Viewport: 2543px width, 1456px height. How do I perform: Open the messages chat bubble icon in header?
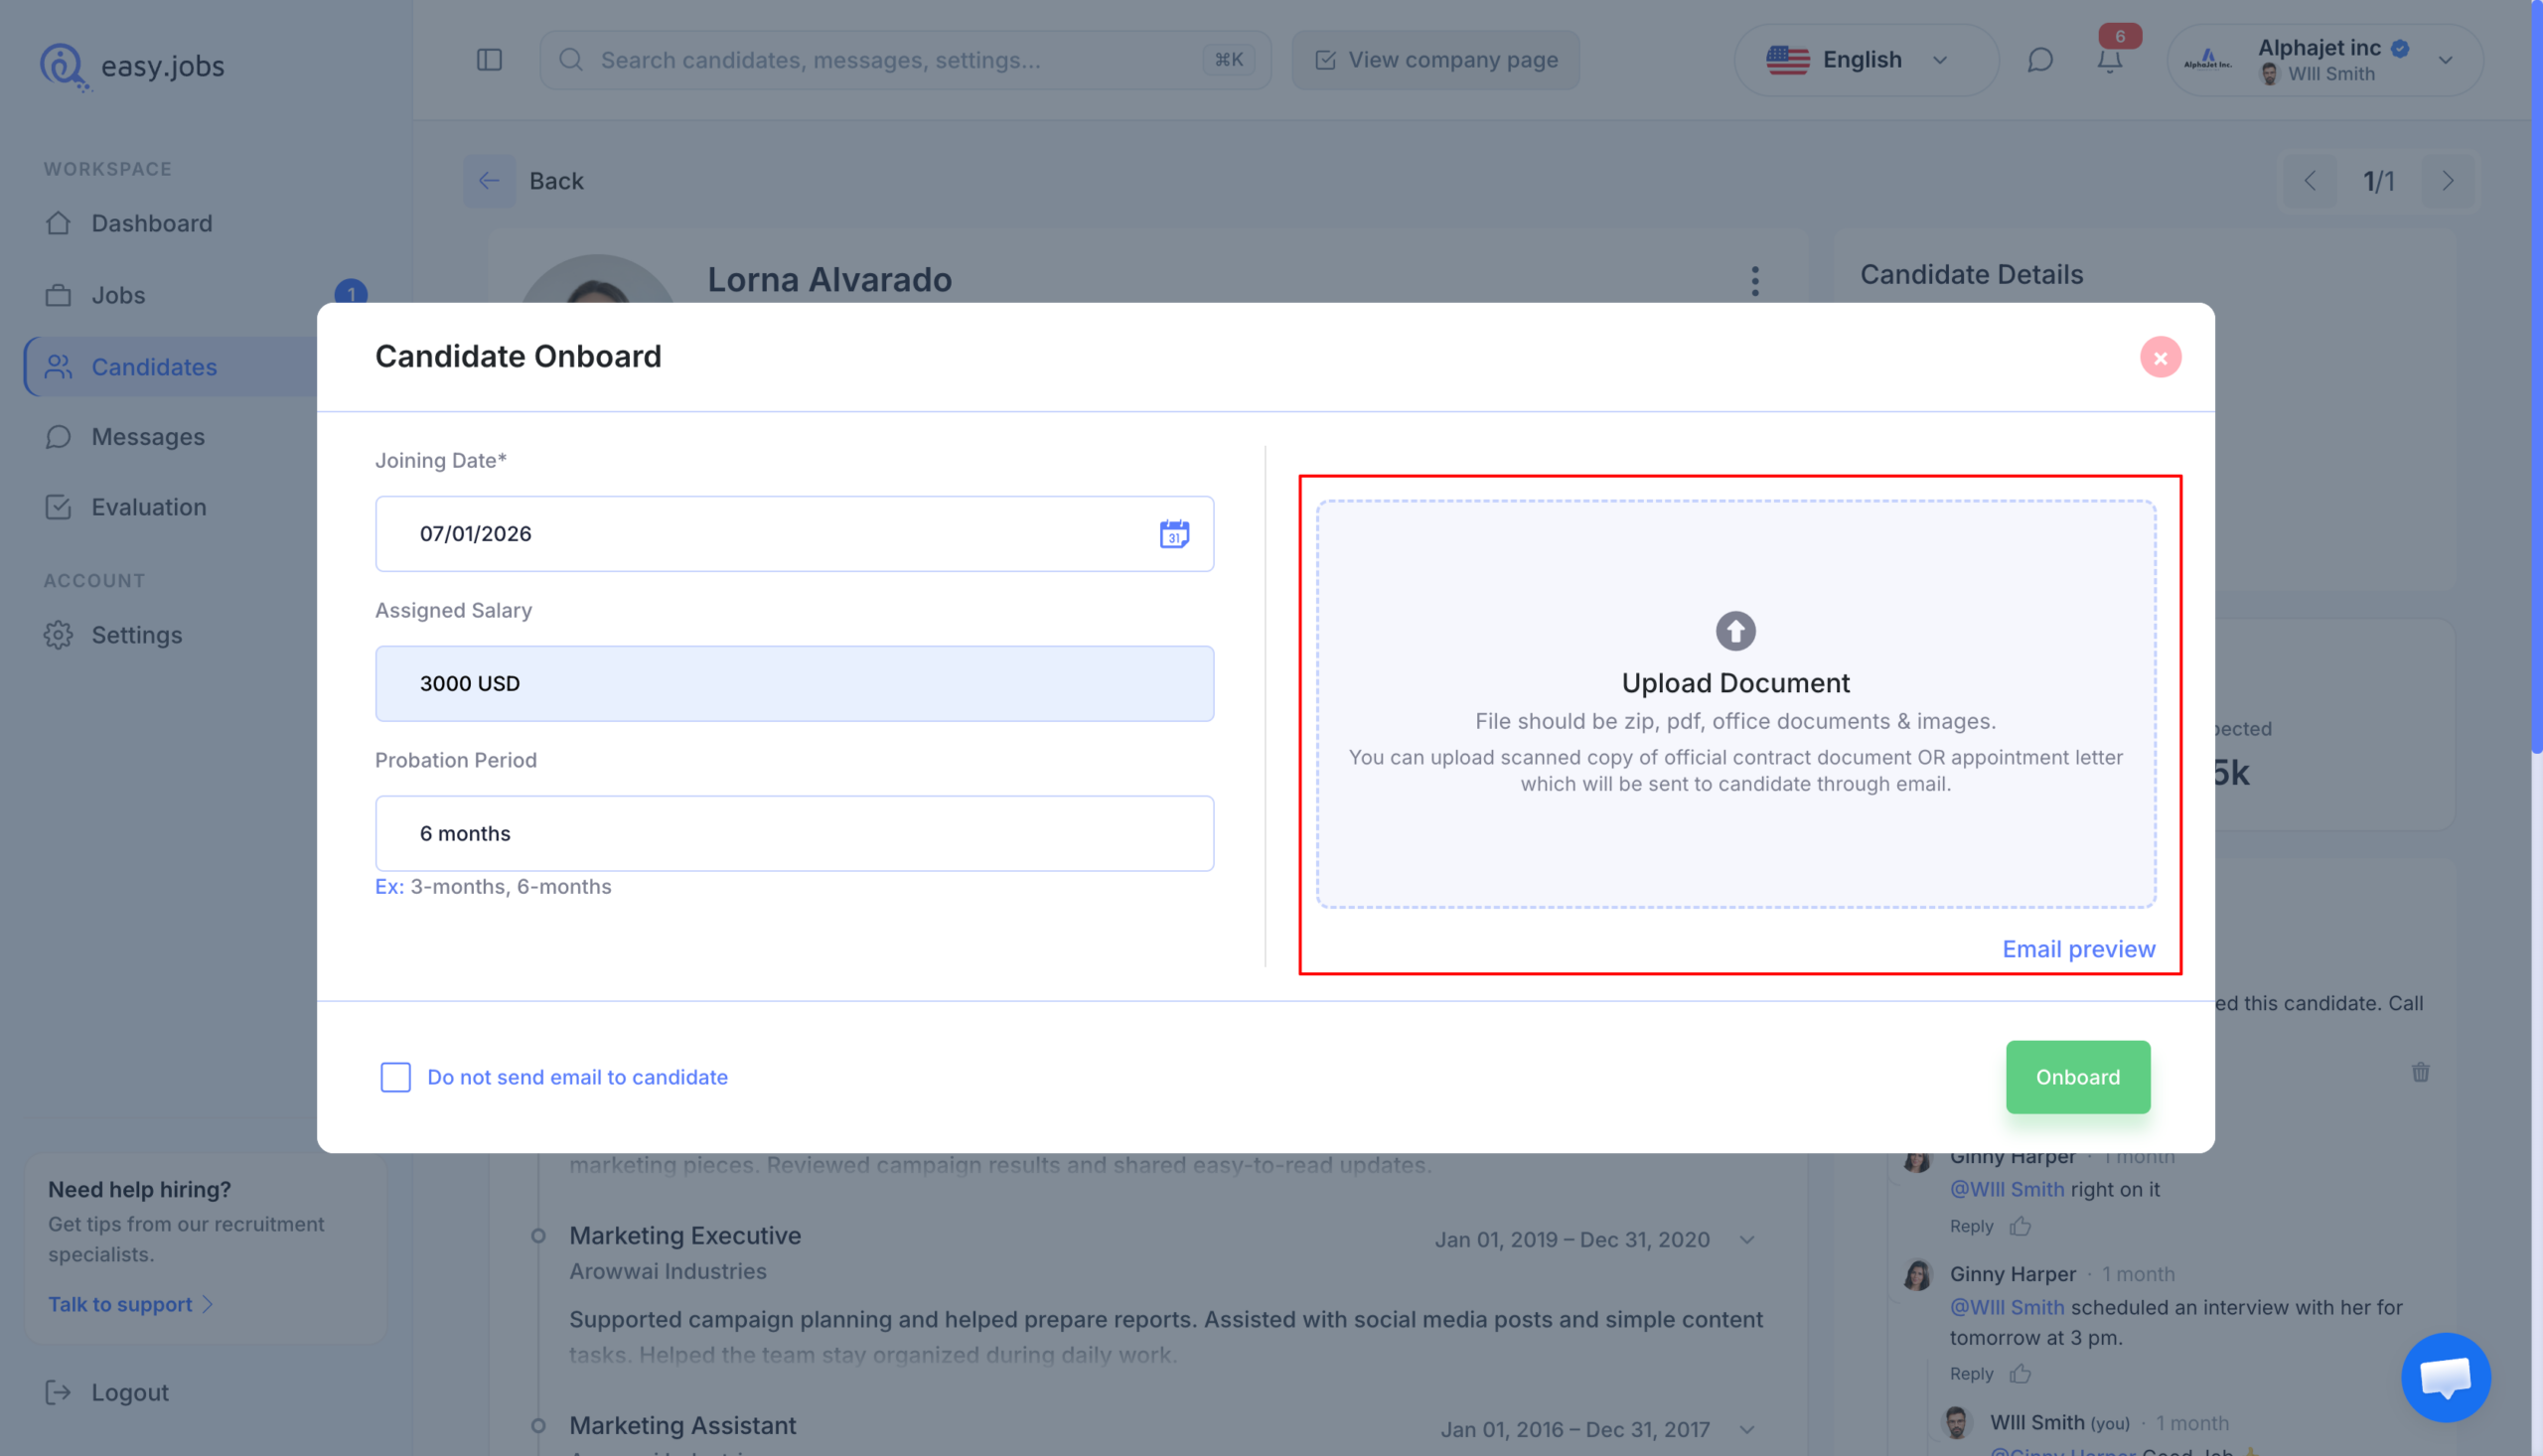tap(2039, 60)
